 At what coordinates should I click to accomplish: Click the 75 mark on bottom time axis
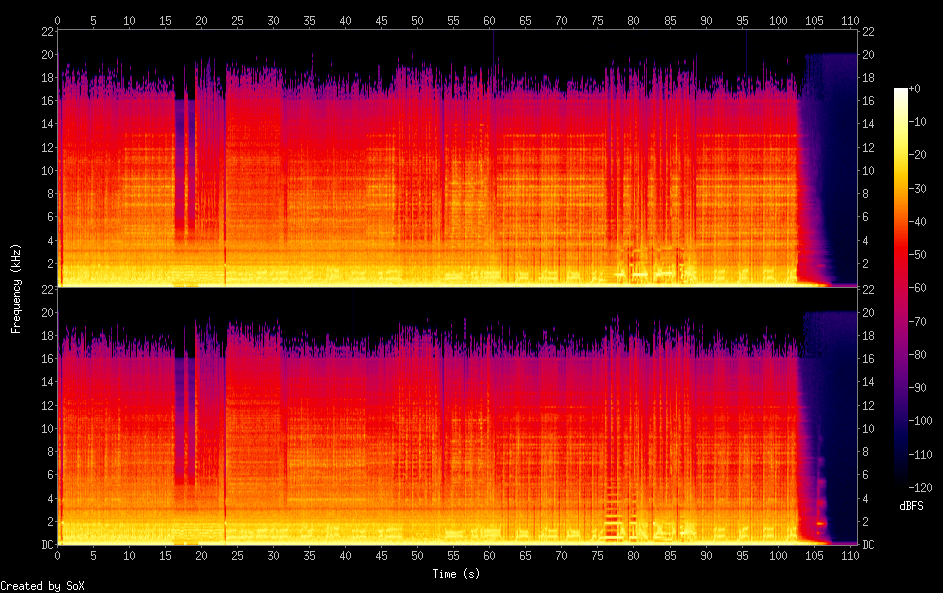point(598,555)
